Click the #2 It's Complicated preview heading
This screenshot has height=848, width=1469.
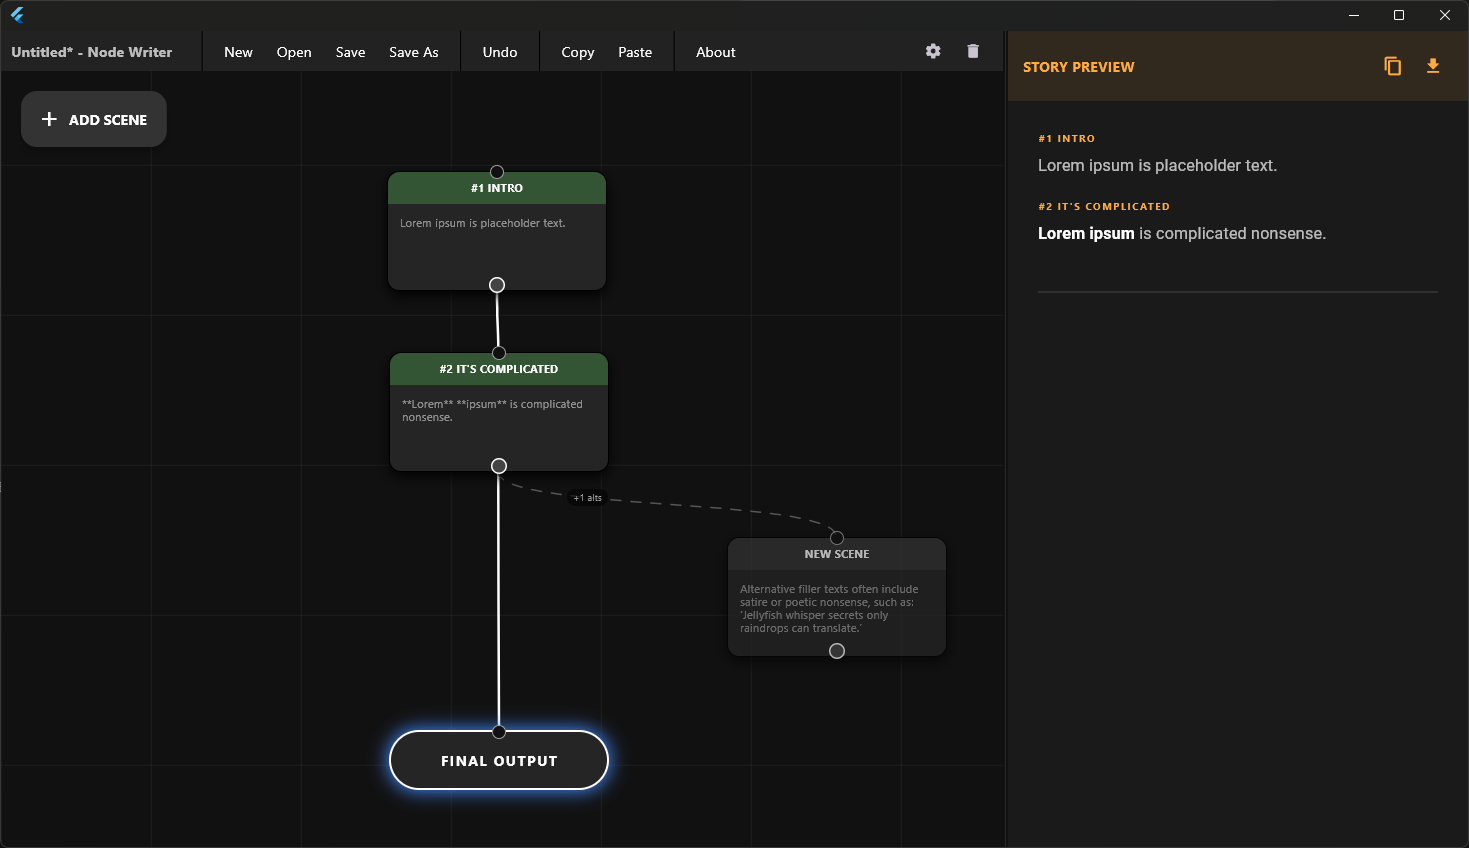(1103, 207)
